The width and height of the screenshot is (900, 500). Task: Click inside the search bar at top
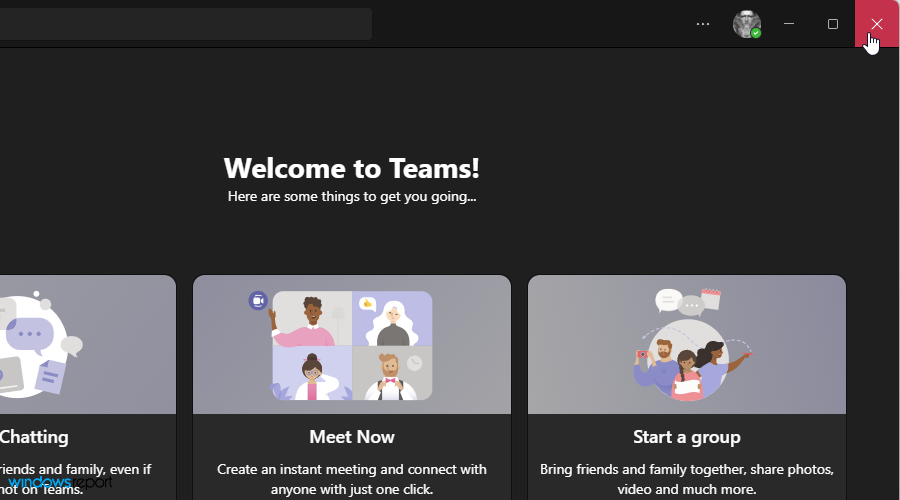tap(185, 24)
